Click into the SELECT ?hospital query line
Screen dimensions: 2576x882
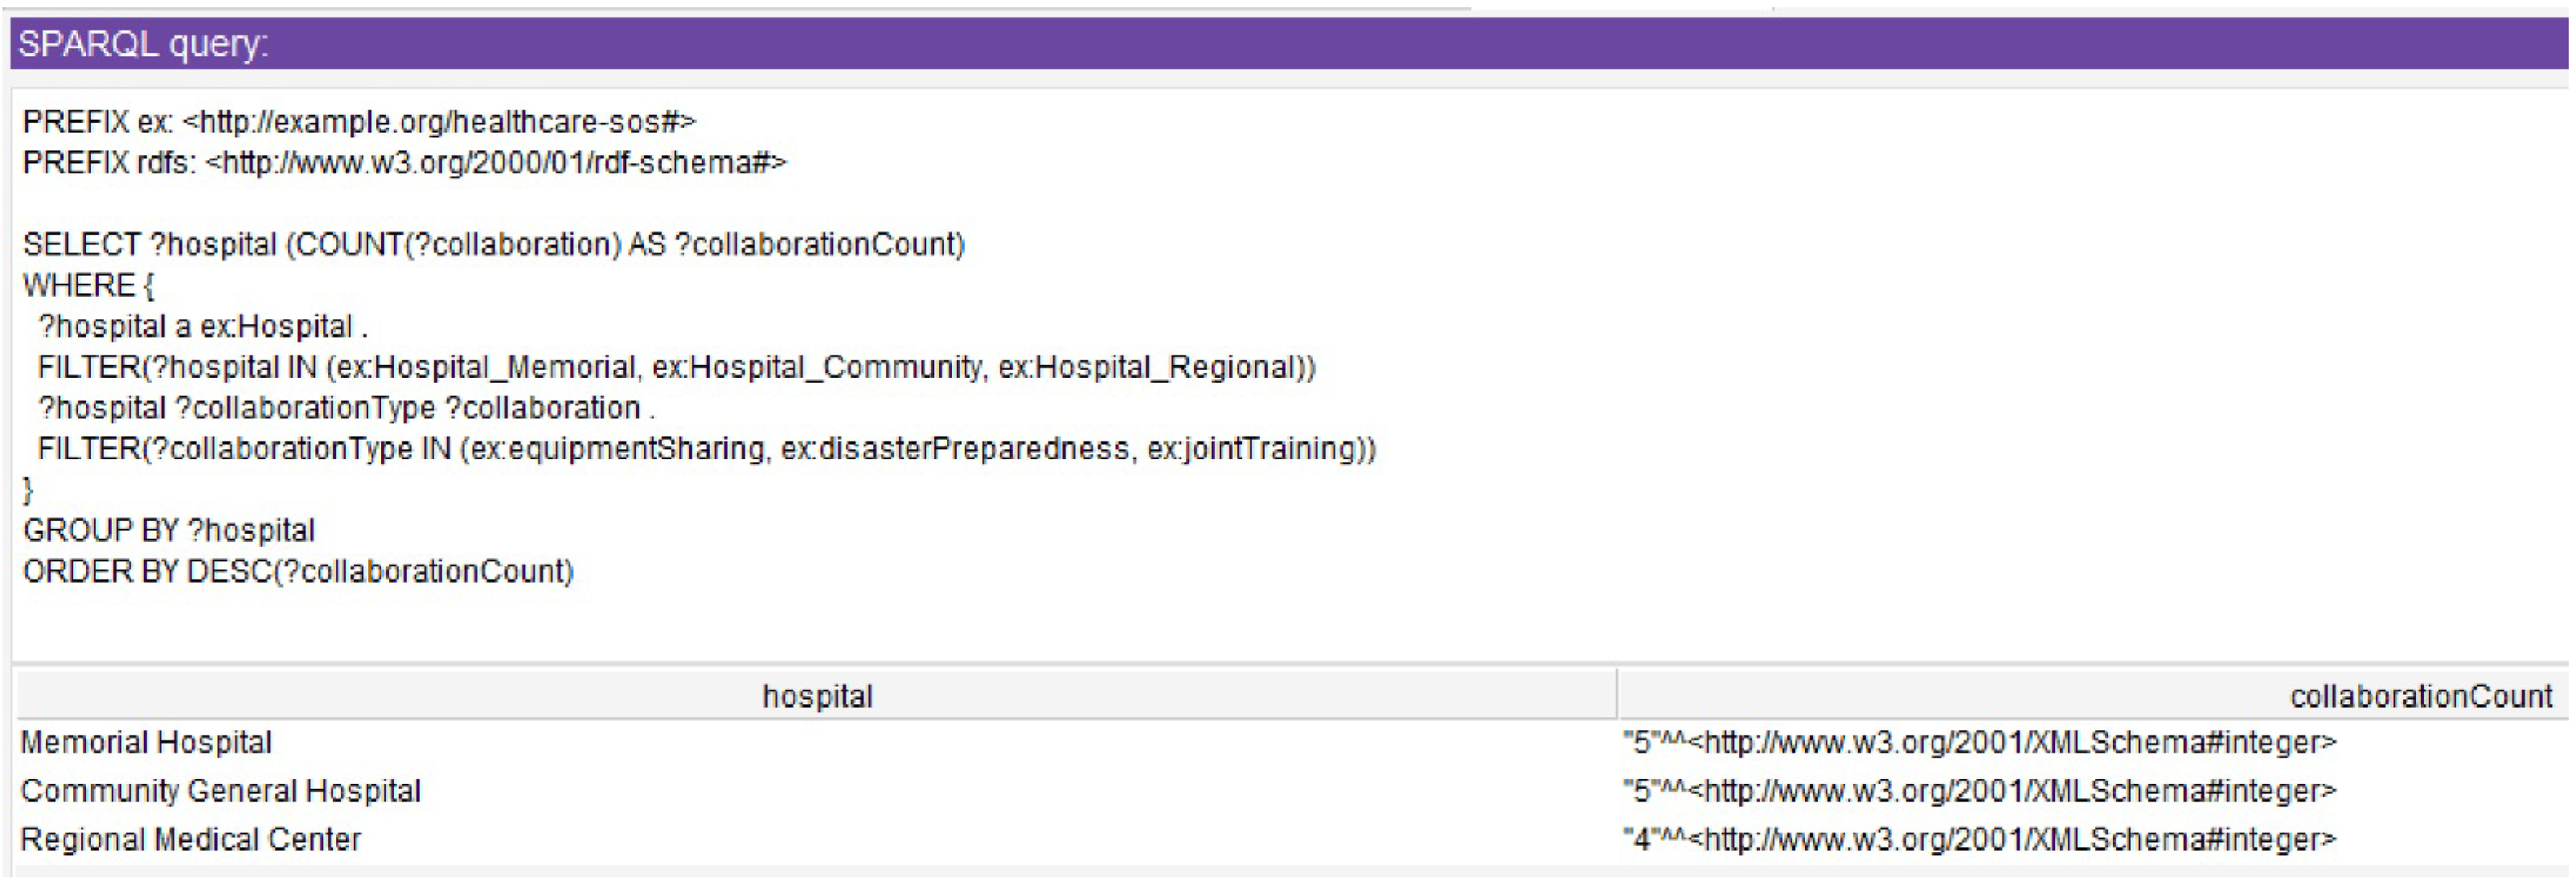tap(493, 245)
